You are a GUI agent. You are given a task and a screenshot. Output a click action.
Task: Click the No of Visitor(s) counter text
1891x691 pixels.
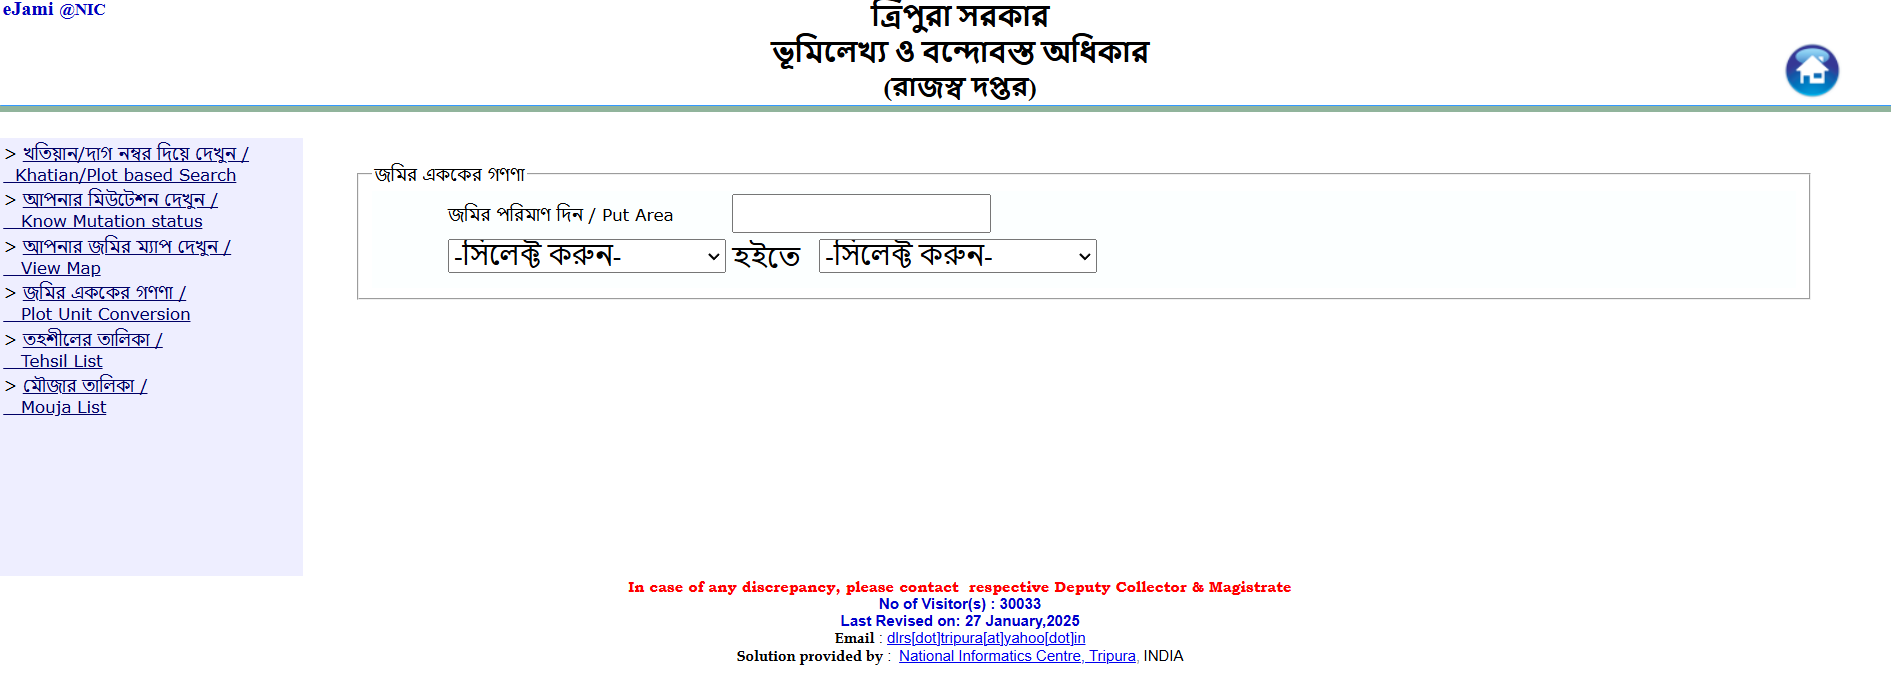click(959, 604)
